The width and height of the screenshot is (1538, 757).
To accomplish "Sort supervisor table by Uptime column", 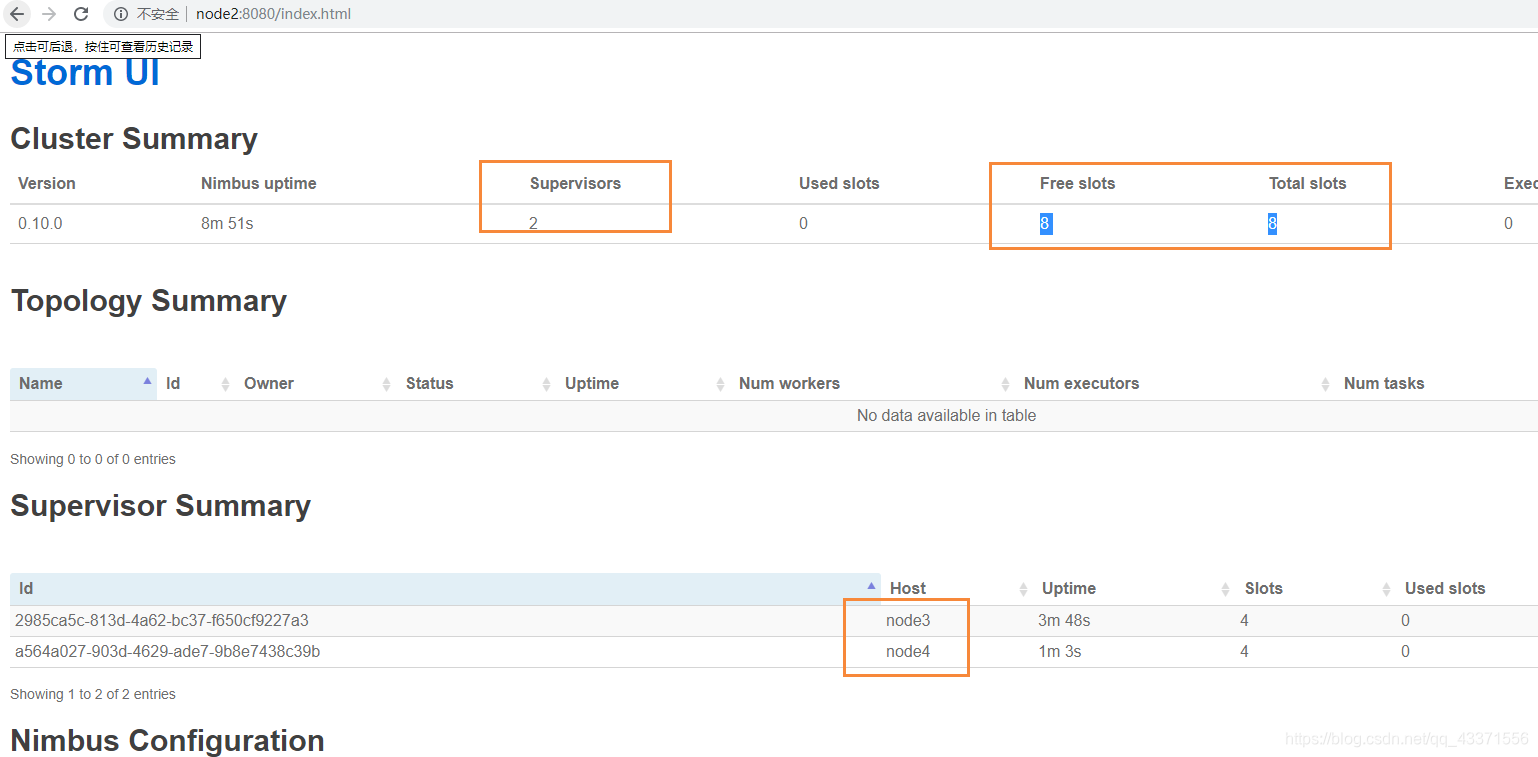I will click(x=1134, y=589).
